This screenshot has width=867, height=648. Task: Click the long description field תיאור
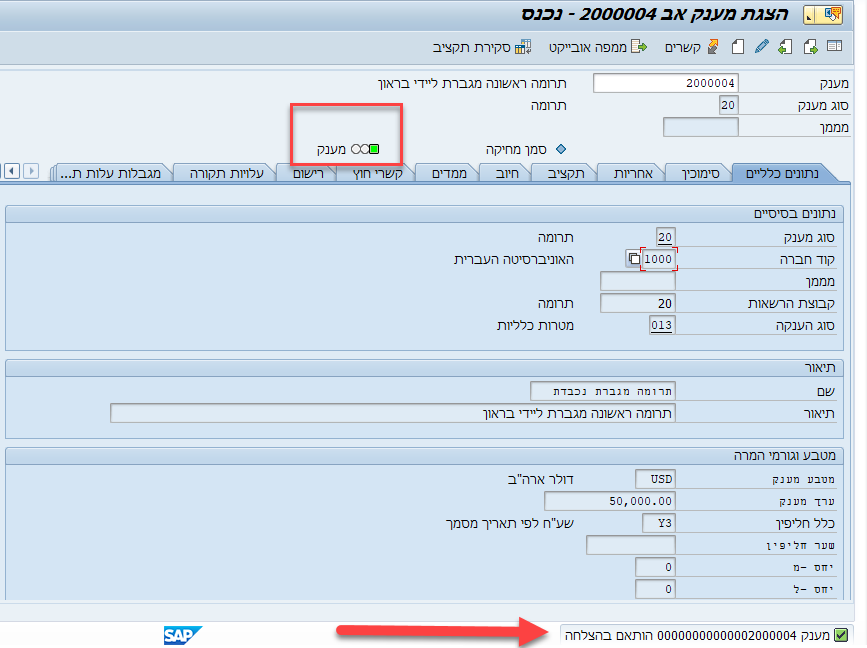pyautogui.click(x=393, y=414)
